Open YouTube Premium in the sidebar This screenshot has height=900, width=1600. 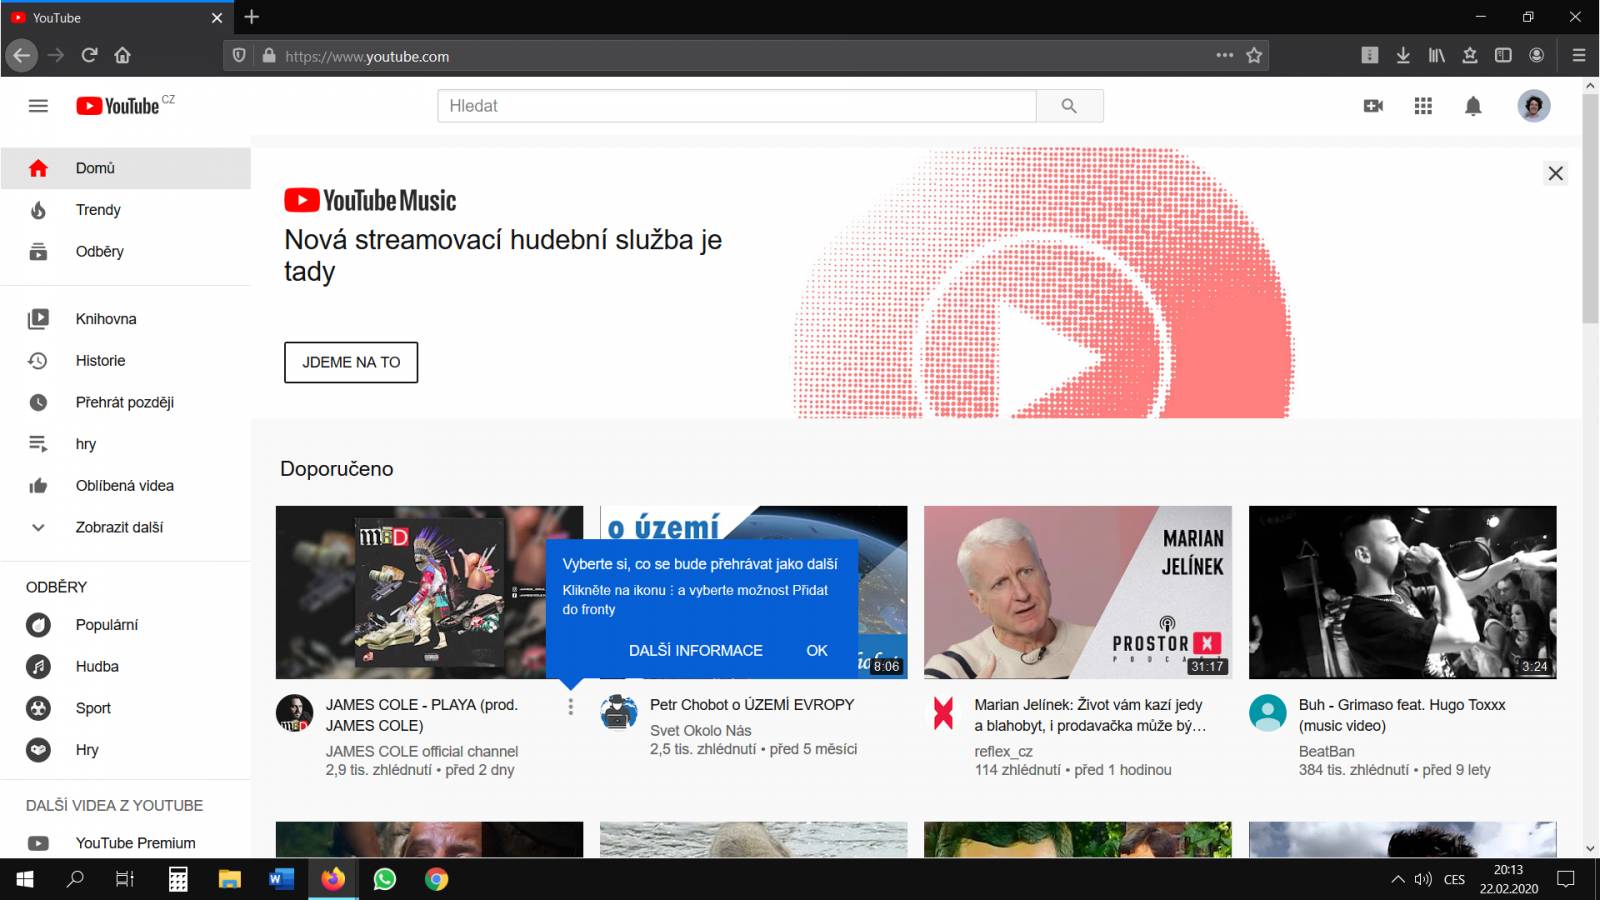tap(125, 843)
